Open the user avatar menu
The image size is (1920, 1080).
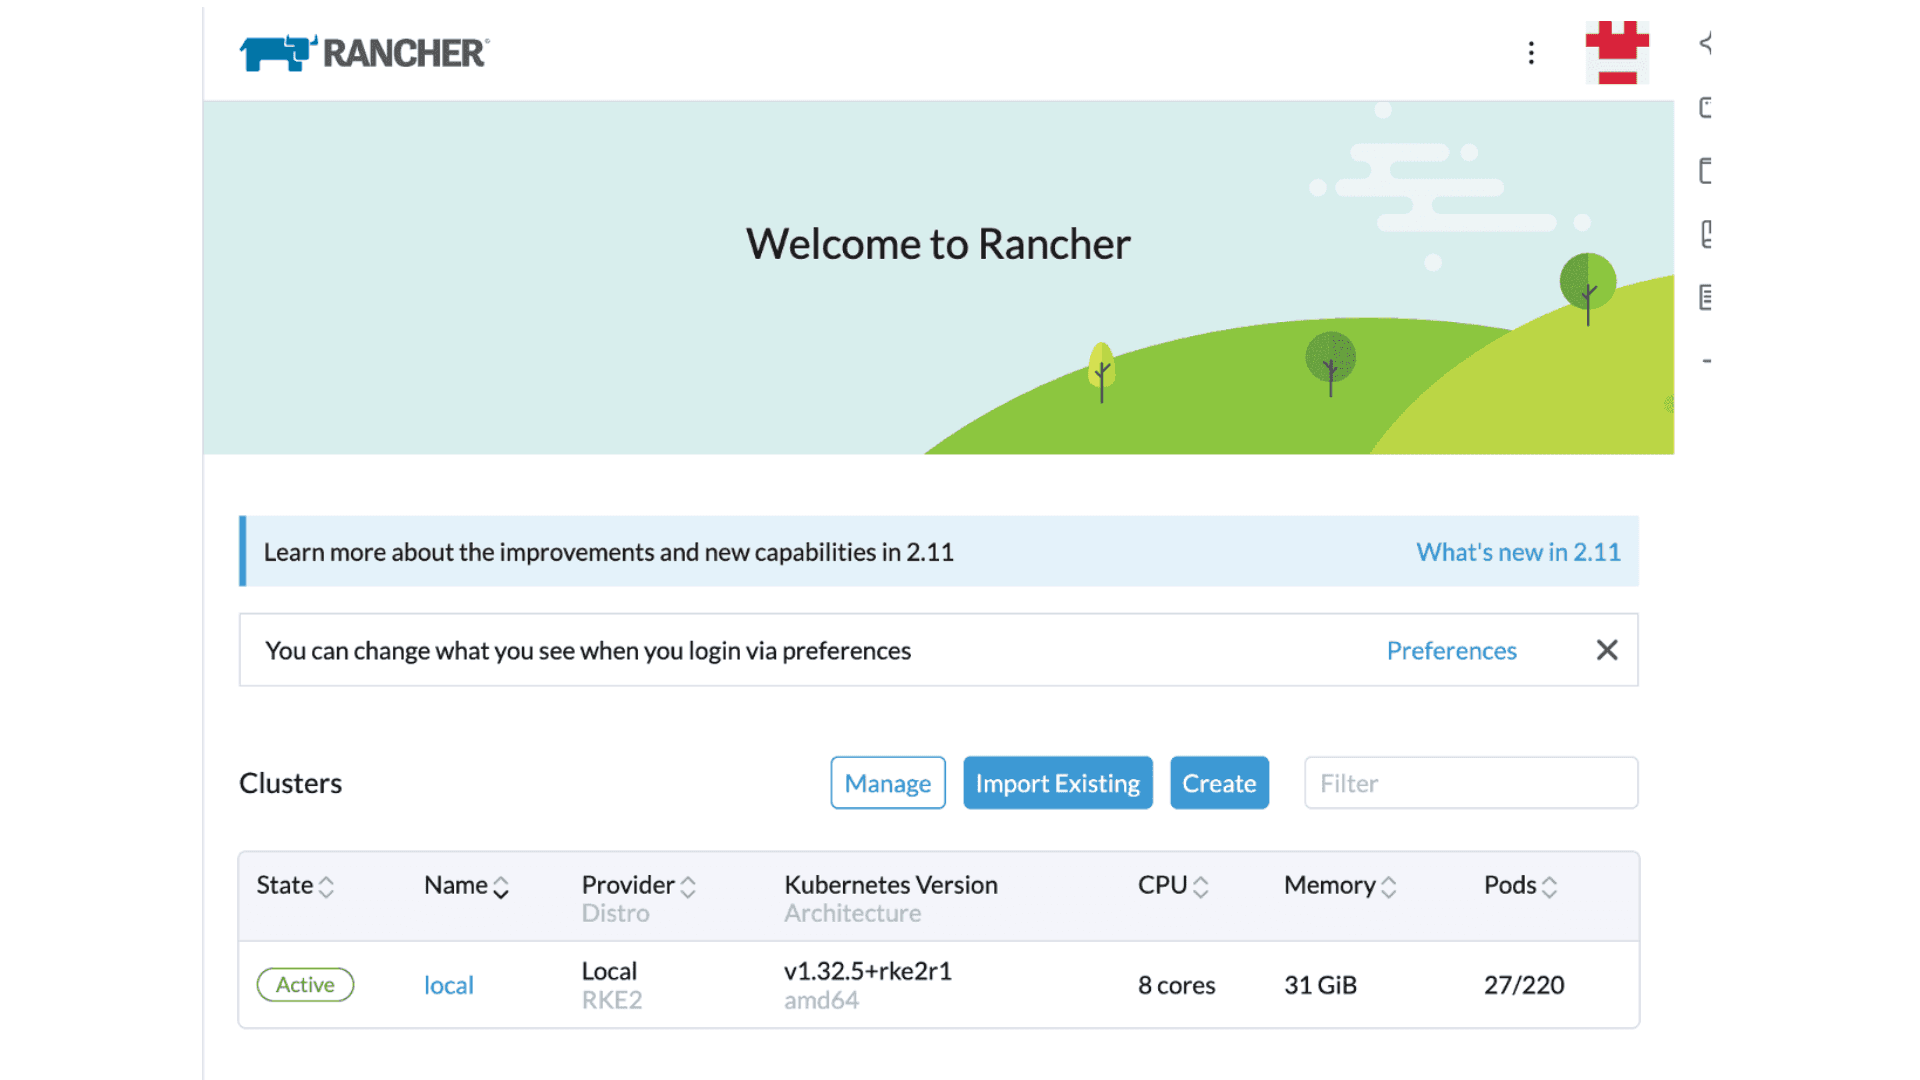(1617, 53)
